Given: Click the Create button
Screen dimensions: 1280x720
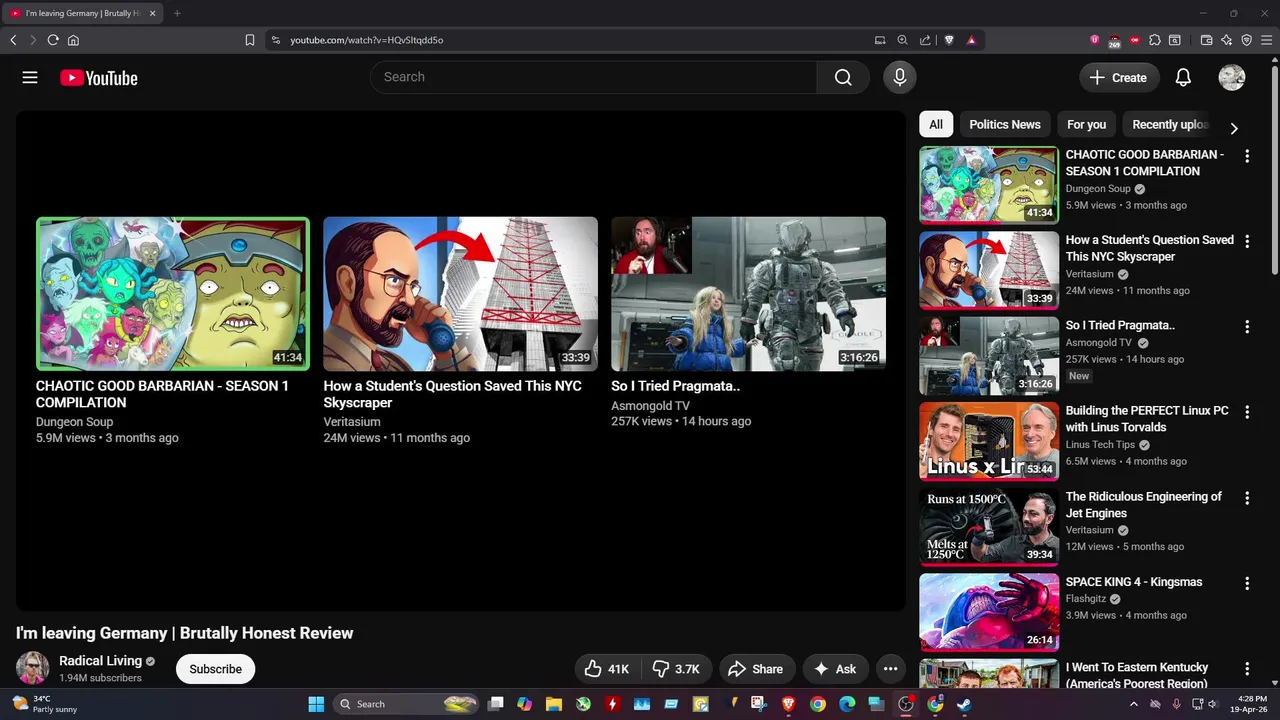Looking at the screenshot, I should 1119,77.
